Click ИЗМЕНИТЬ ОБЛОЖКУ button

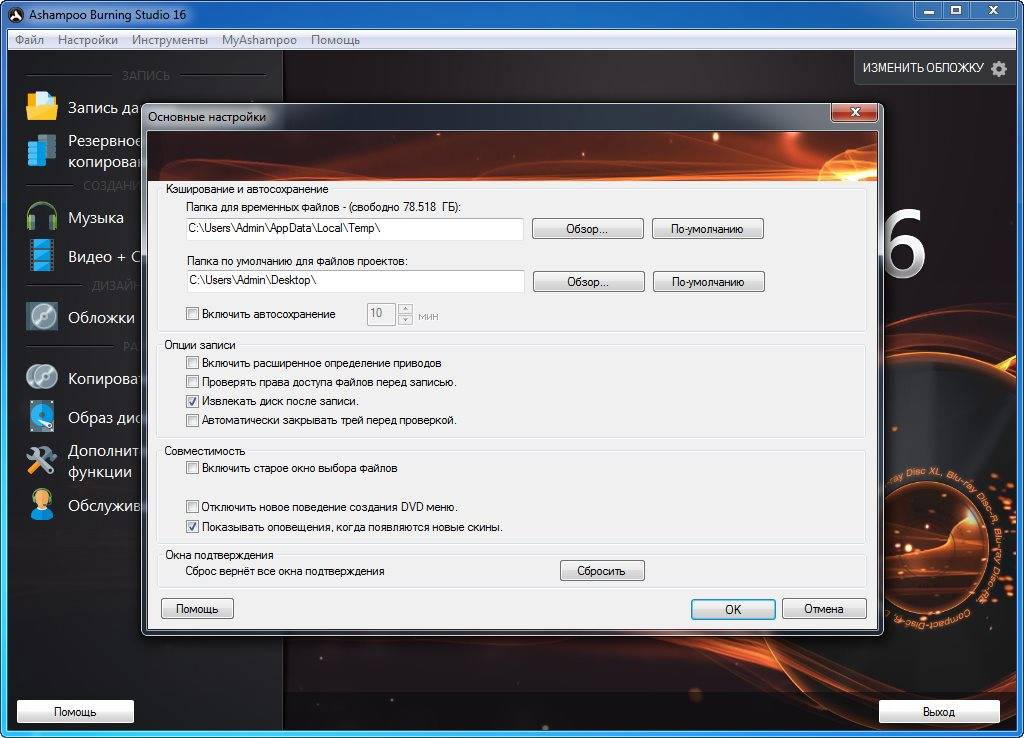click(x=935, y=68)
